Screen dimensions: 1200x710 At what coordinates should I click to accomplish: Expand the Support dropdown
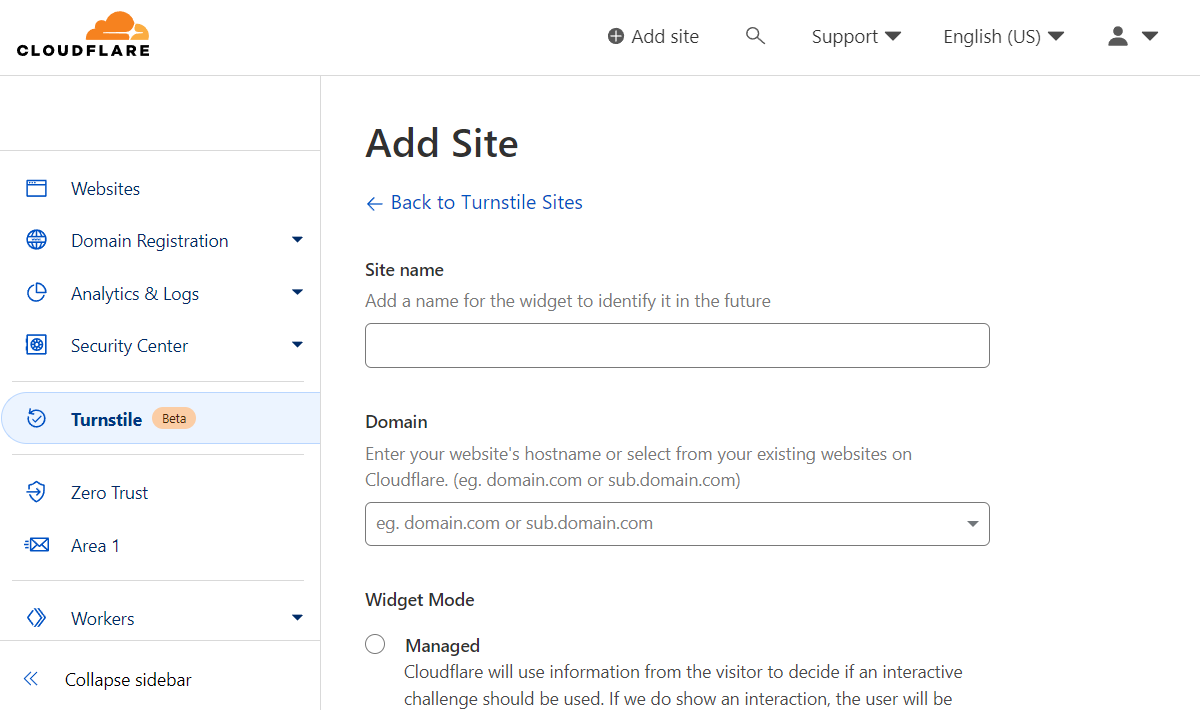(855, 36)
